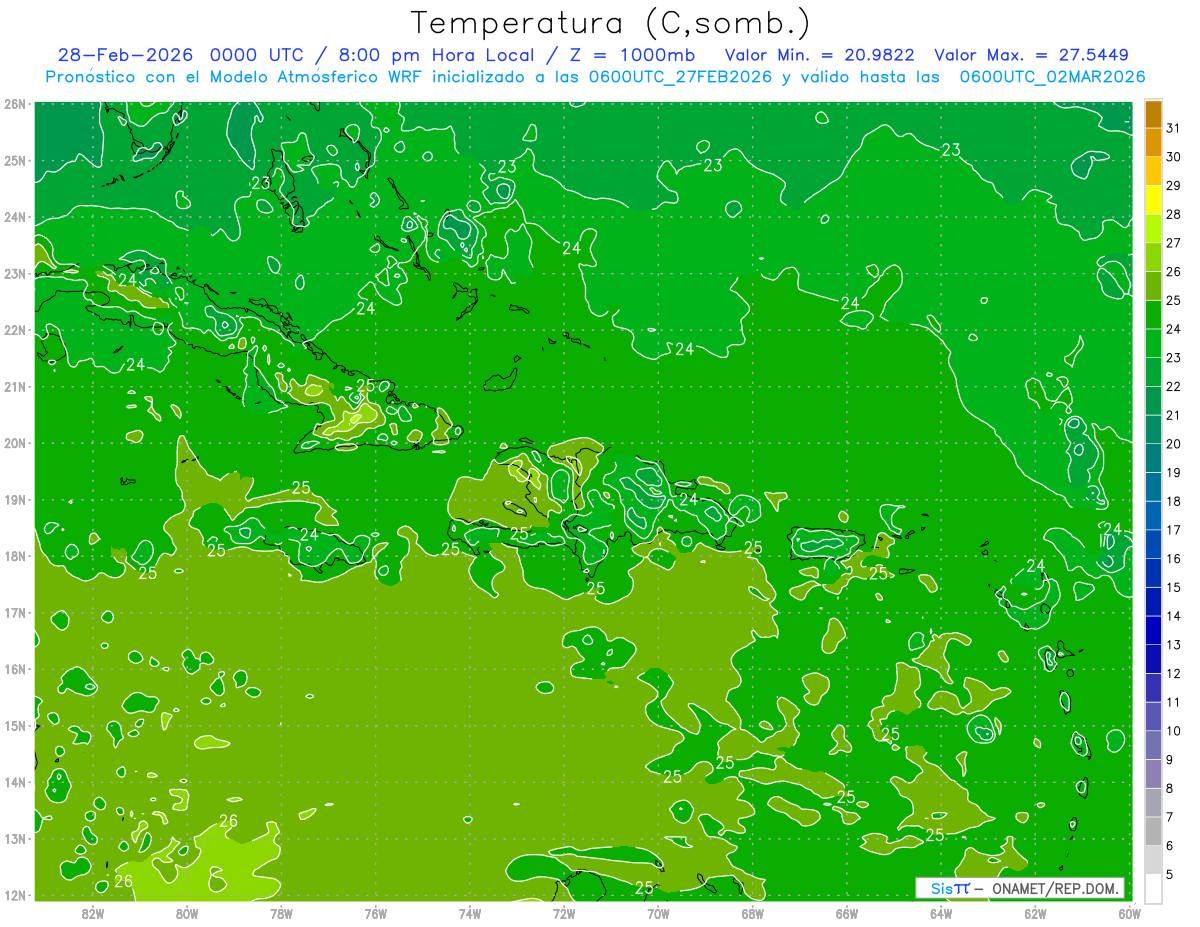This screenshot has height=927, width=1200.
Task: Click the 'ONAMET/REP.DOM.' credit text
Action: tap(1054, 888)
